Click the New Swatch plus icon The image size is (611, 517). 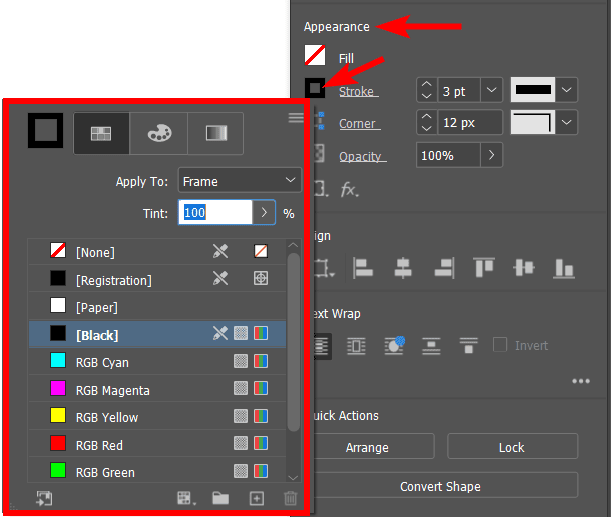257,498
